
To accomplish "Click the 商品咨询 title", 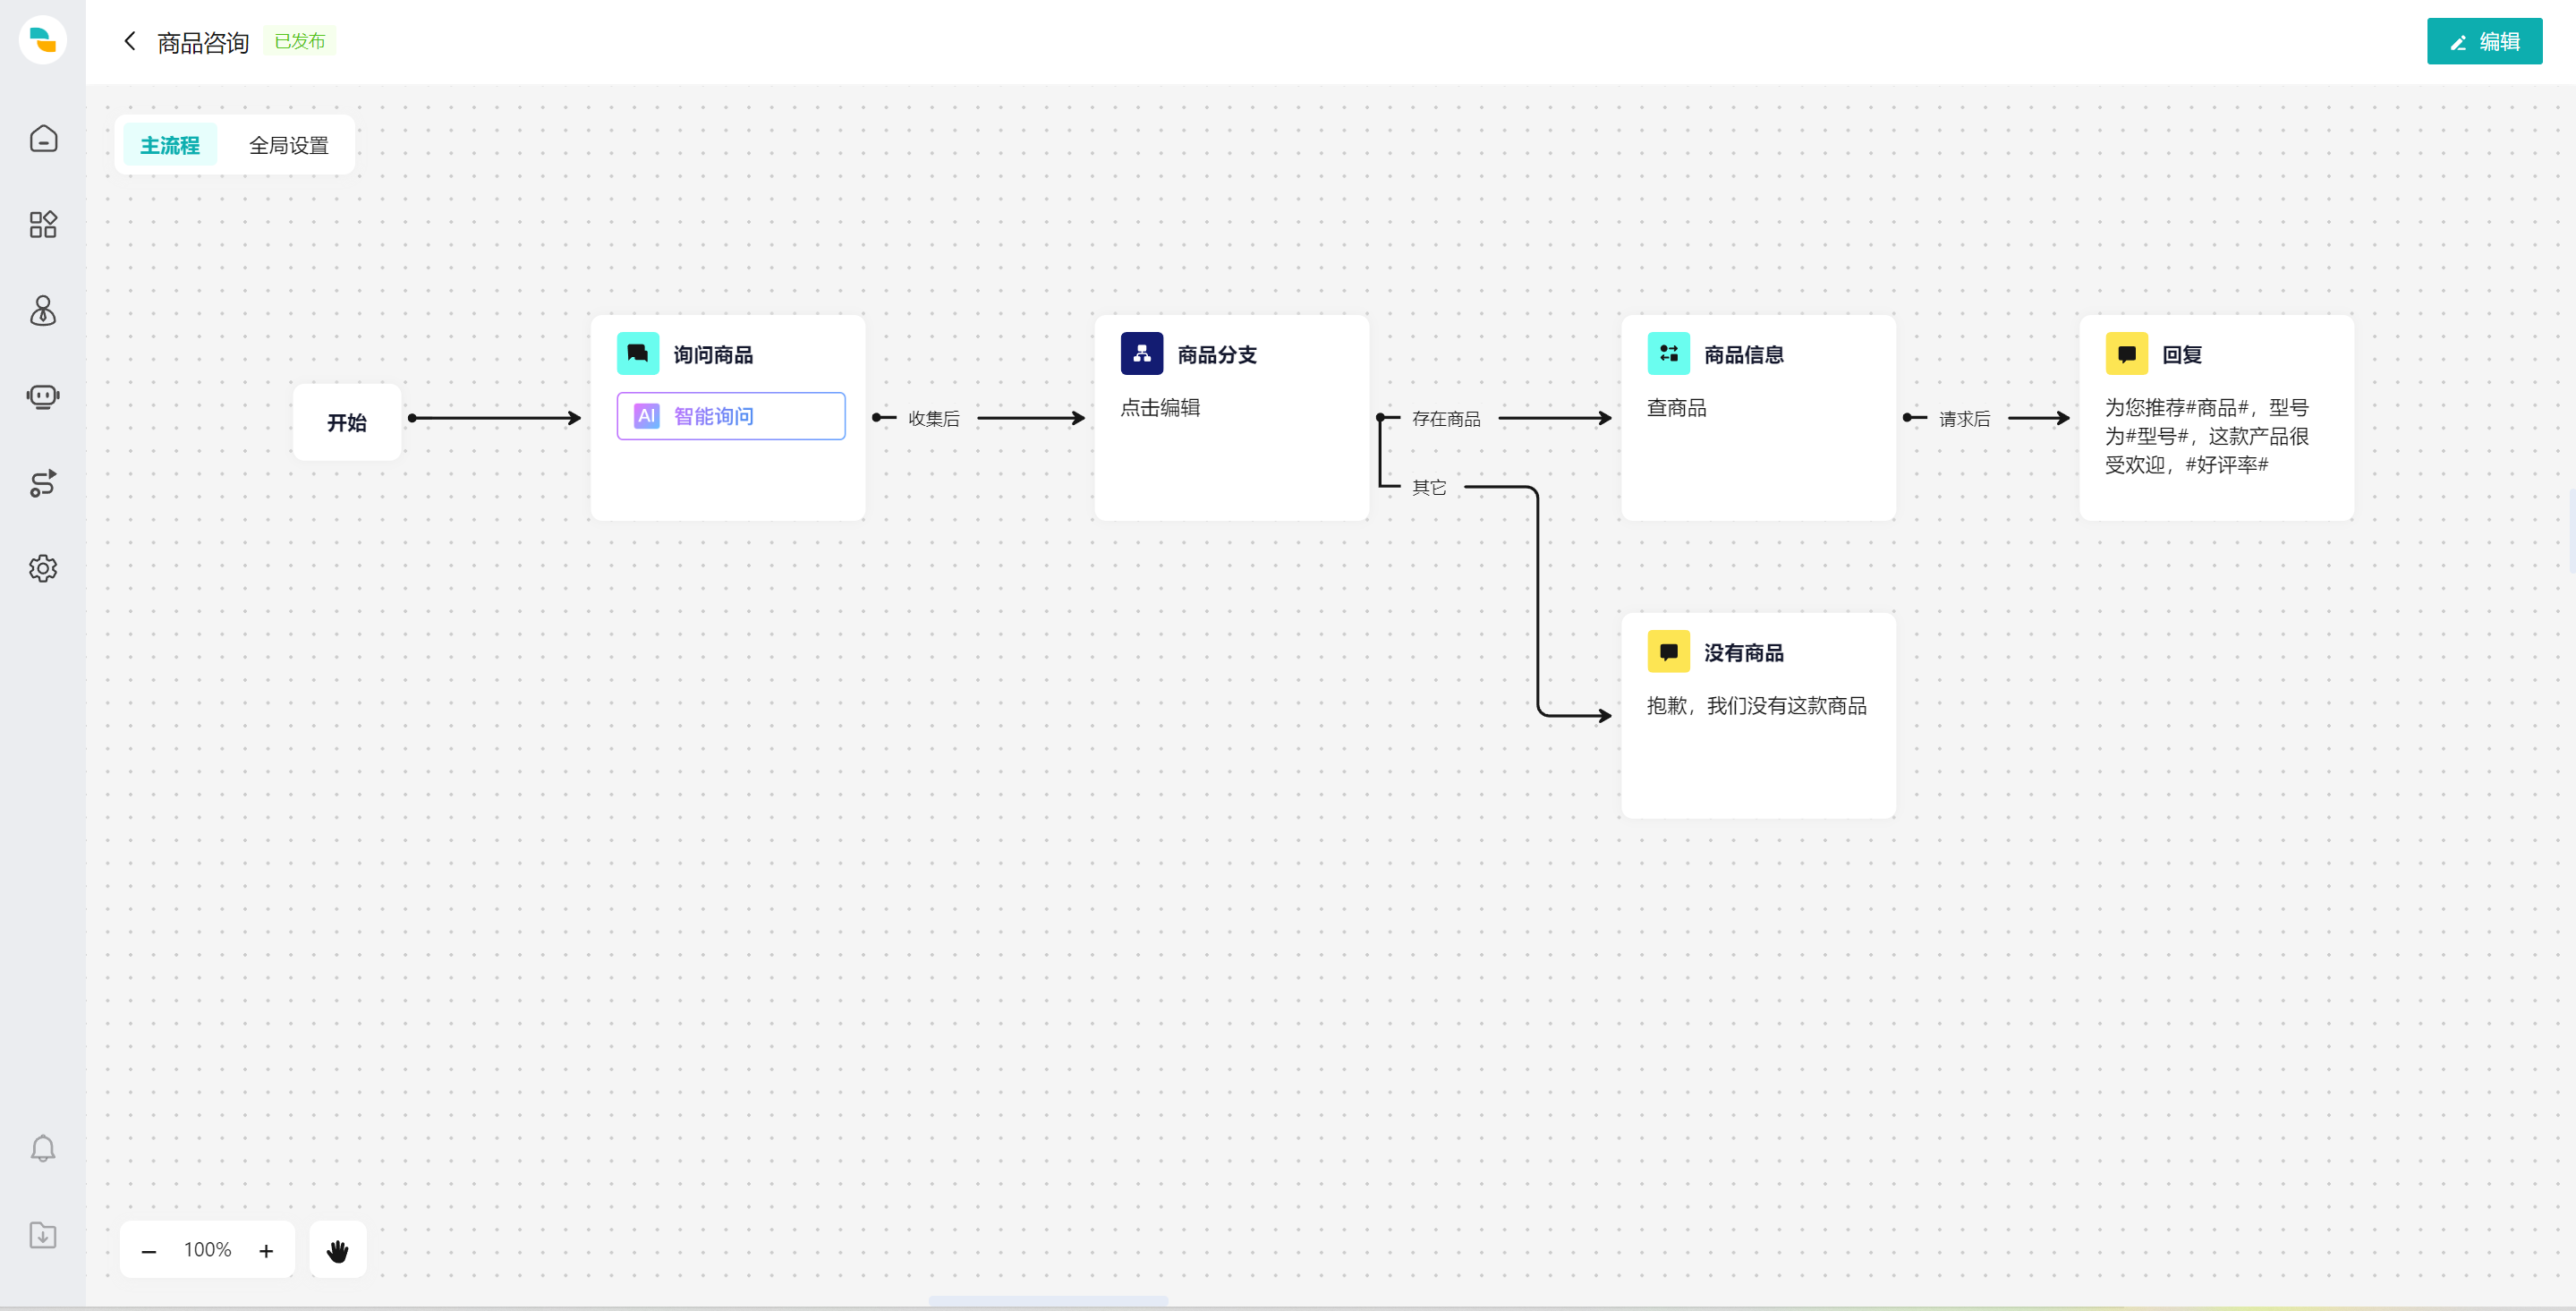I will 203,42.
